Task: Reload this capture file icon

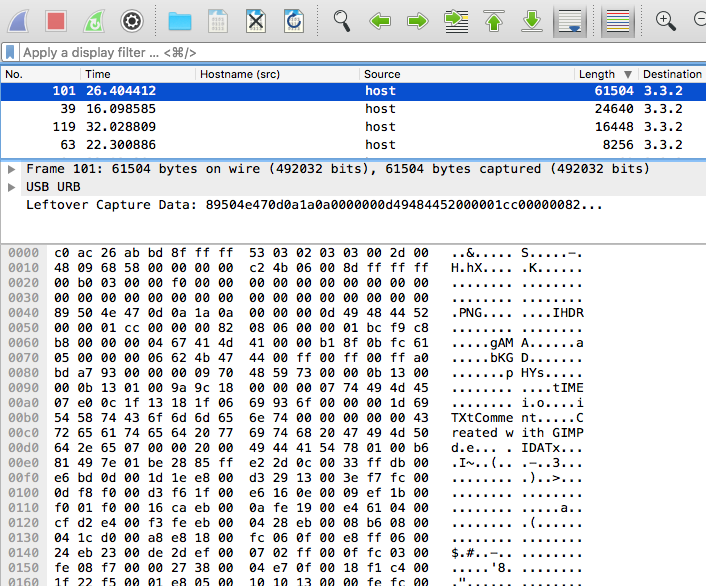Action: [x=294, y=21]
